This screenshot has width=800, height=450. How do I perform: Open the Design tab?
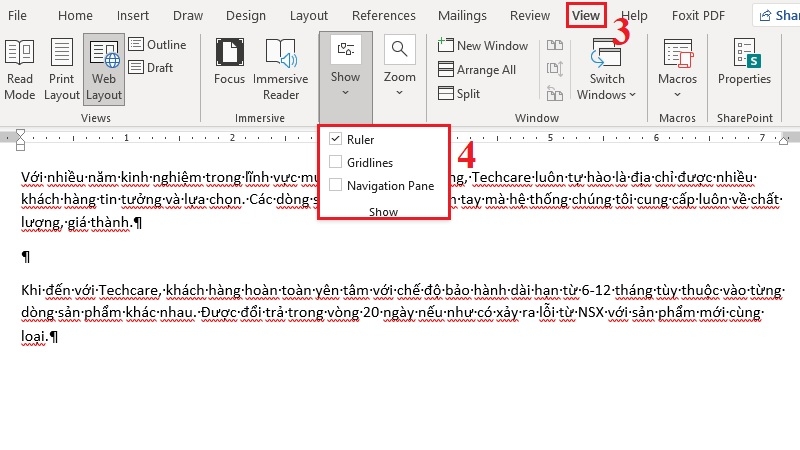[245, 16]
